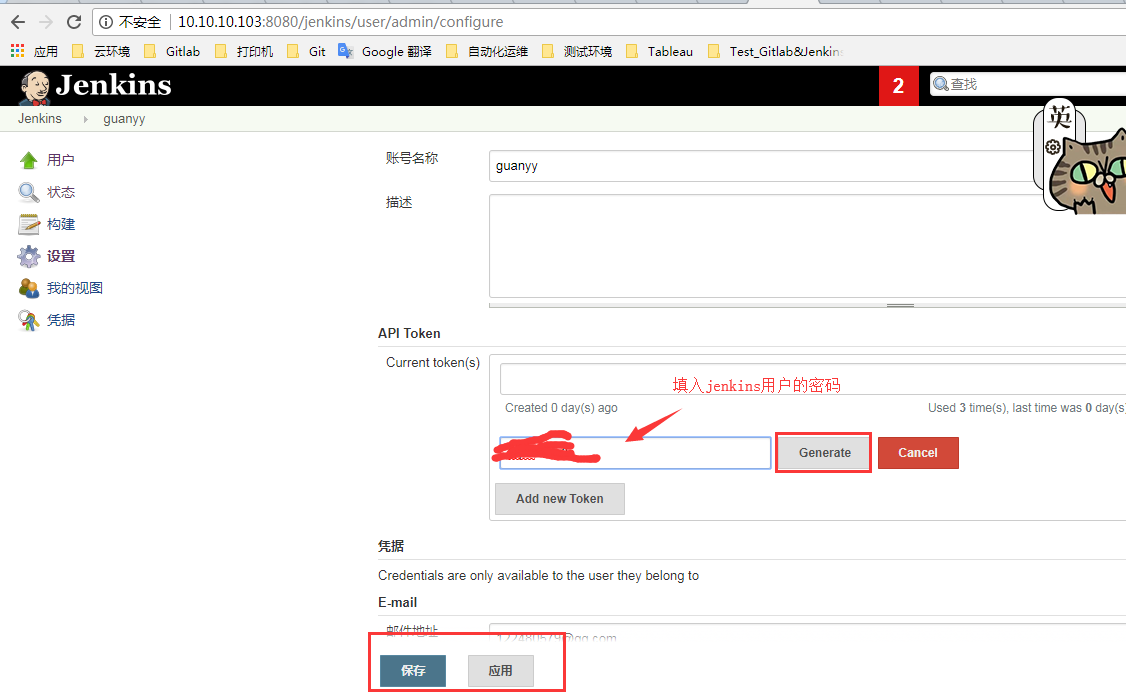Click the 'Credentials are only available' text
The width and height of the screenshot is (1126, 697).
click(538, 576)
